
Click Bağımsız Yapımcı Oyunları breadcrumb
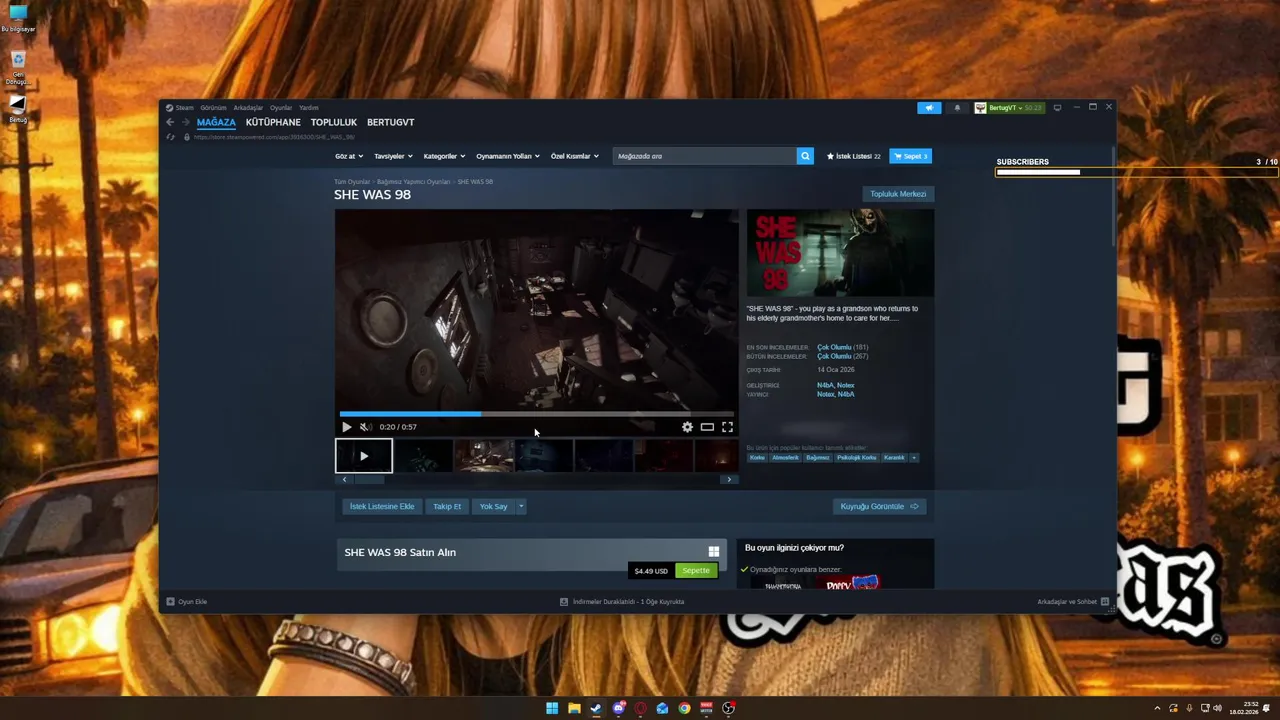click(x=414, y=182)
